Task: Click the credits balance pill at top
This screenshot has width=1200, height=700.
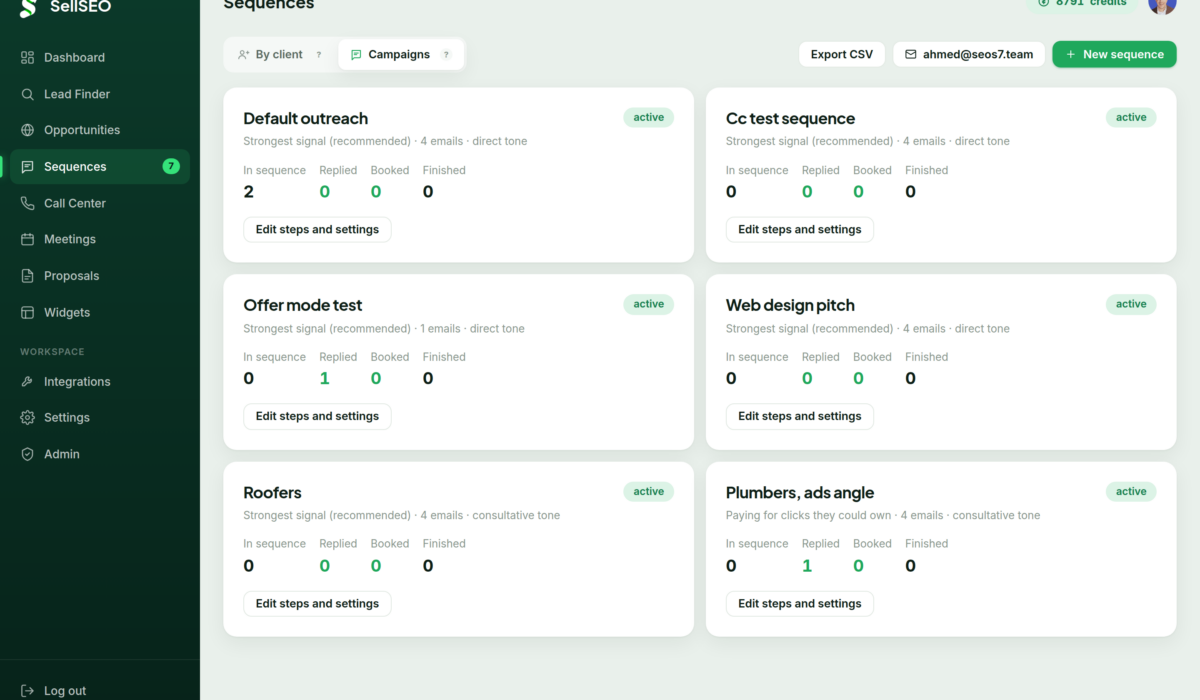Action: tap(1082, 4)
